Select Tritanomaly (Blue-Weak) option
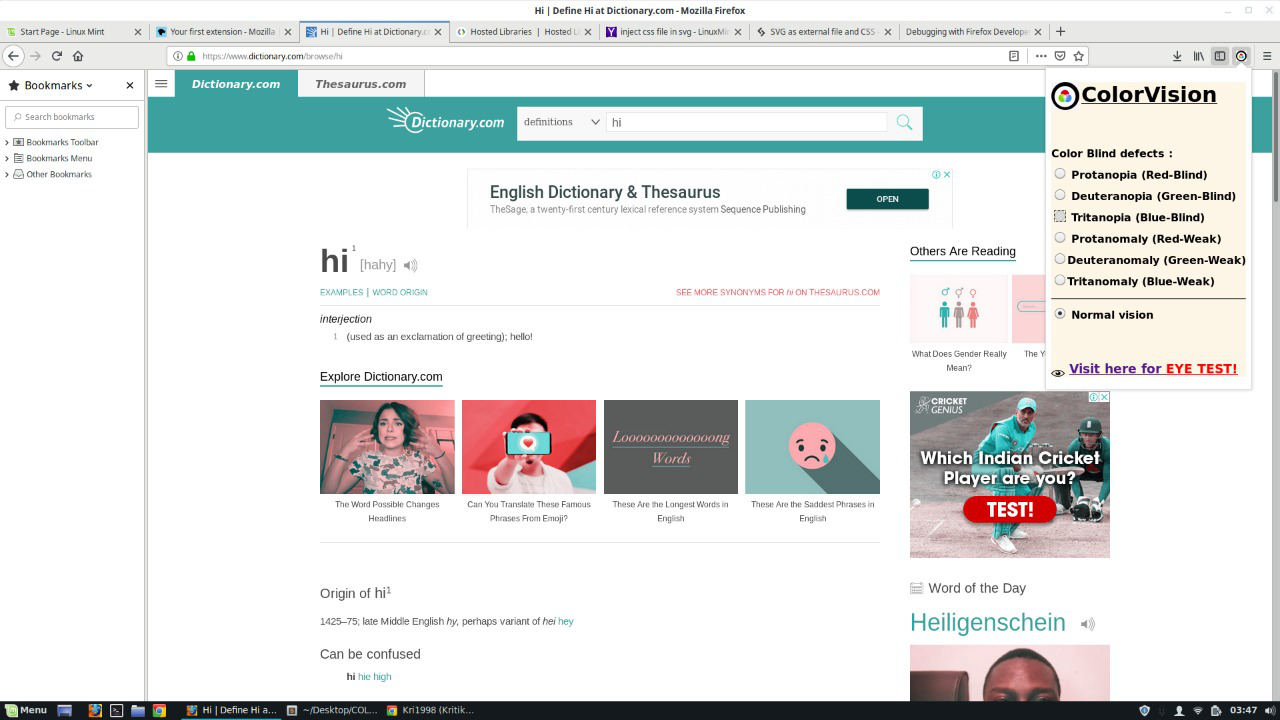The image size is (1280, 720). point(1060,280)
